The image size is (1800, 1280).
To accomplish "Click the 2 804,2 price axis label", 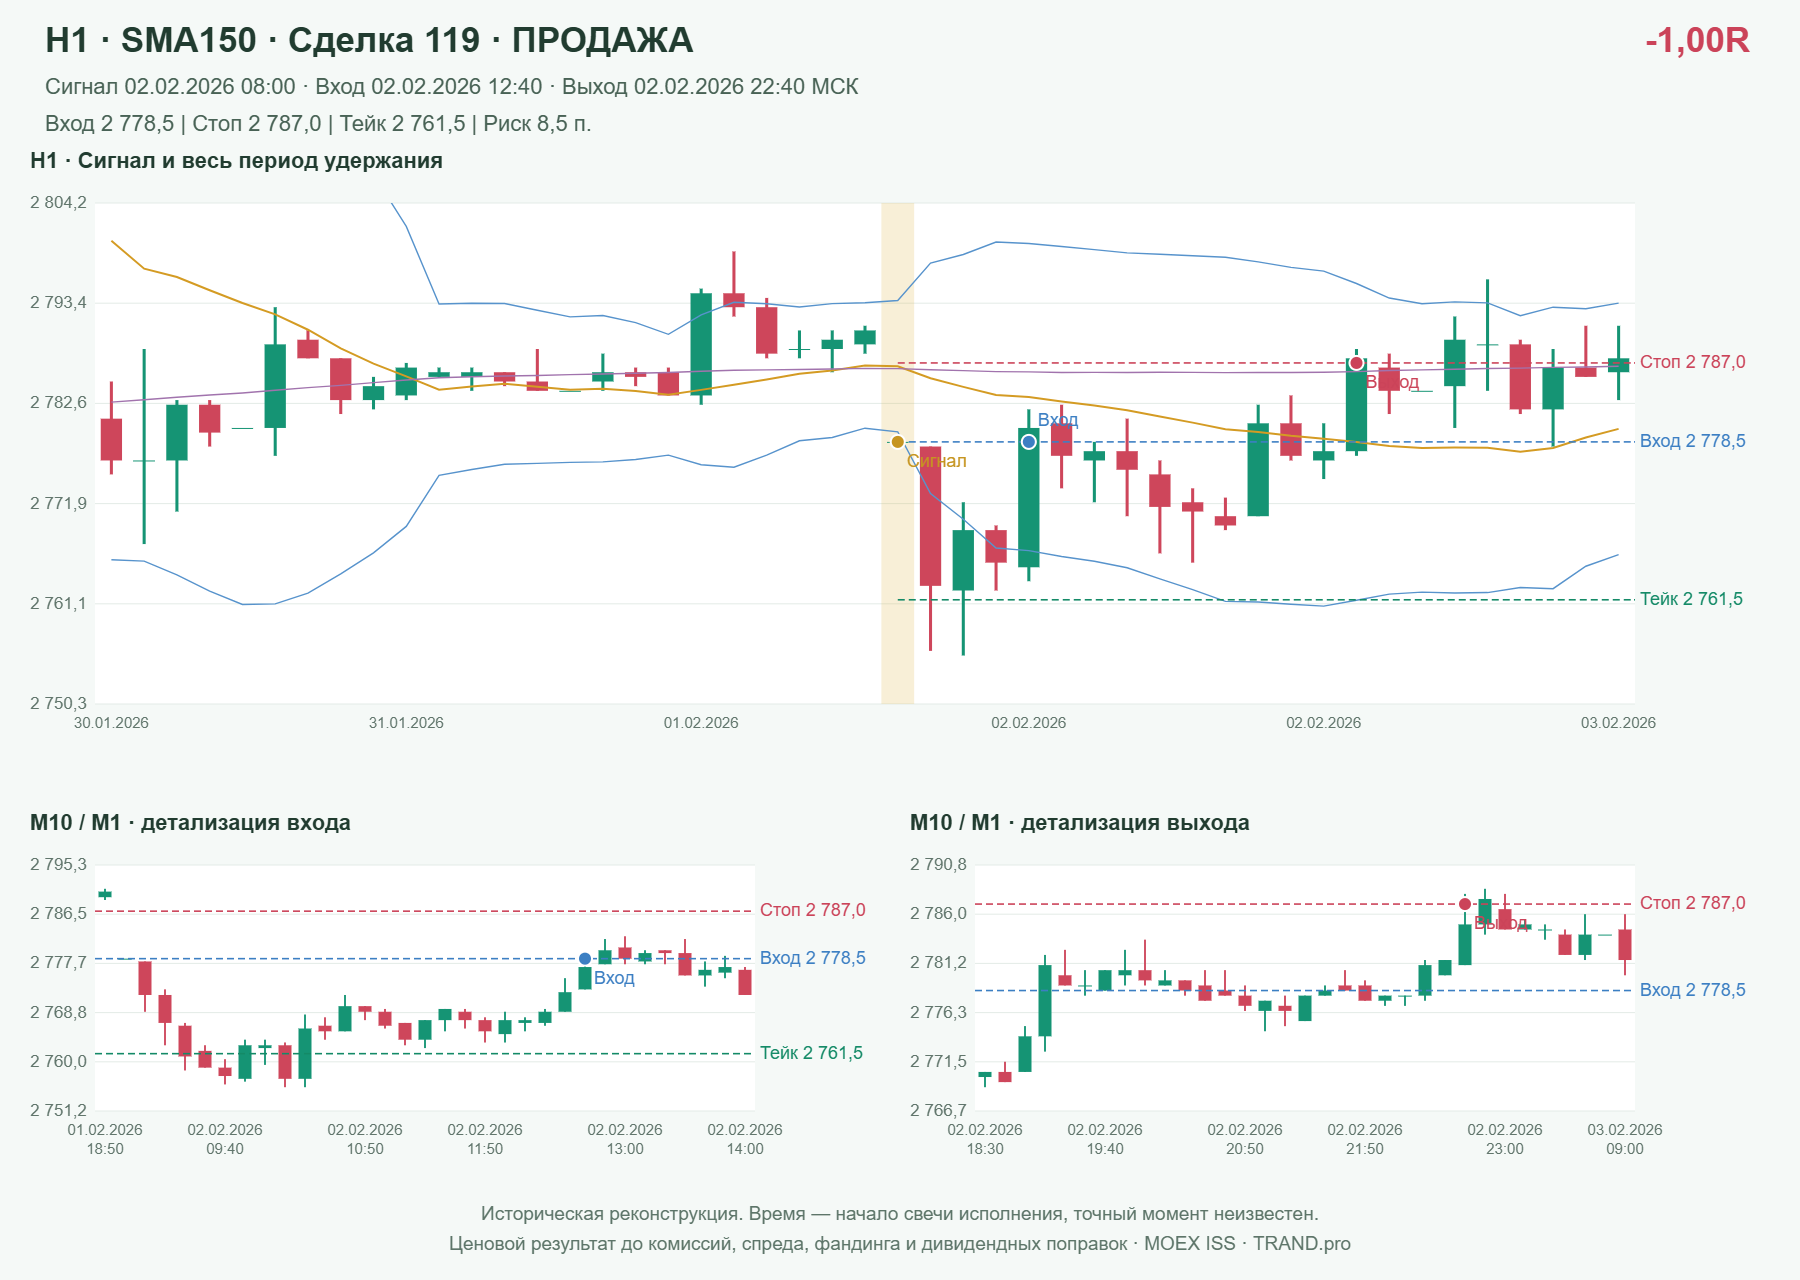I will 58,203.
